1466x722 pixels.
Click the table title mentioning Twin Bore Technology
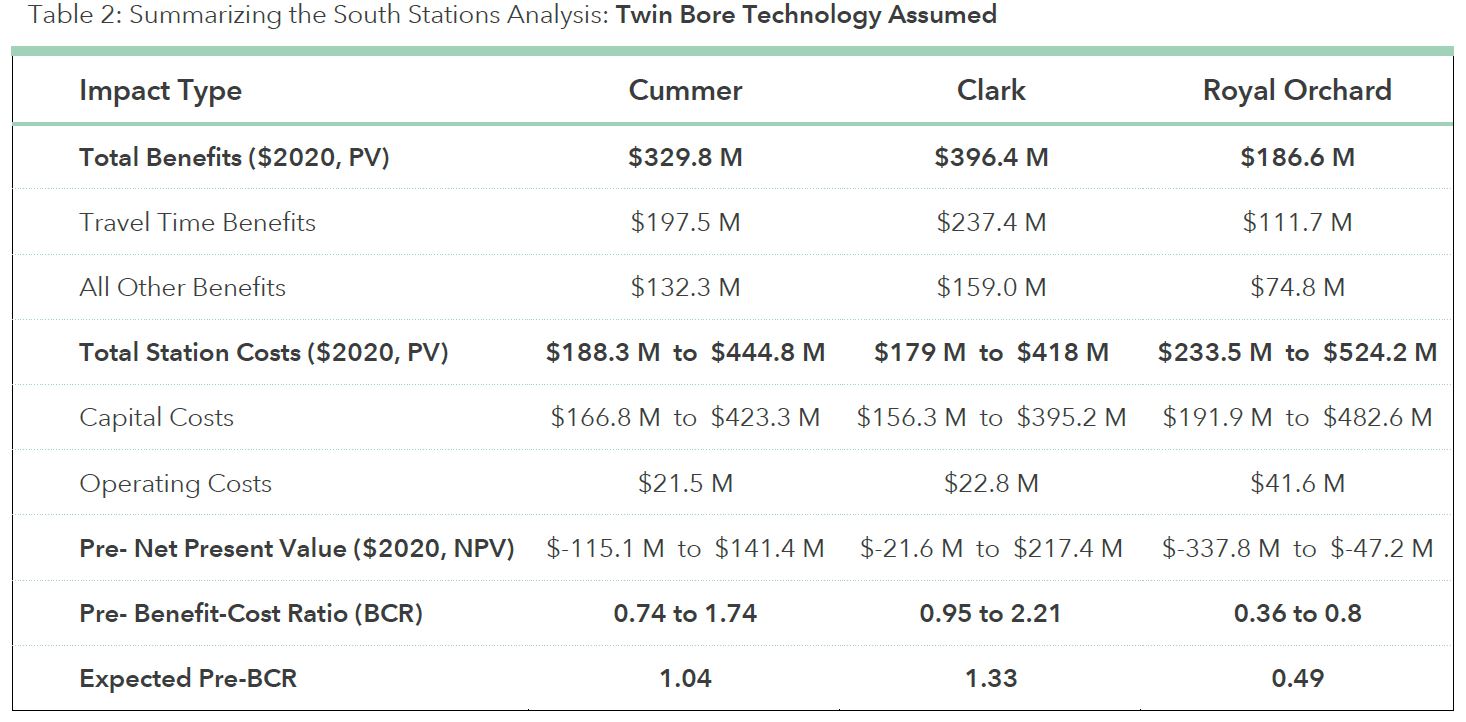click(x=512, y=15)
